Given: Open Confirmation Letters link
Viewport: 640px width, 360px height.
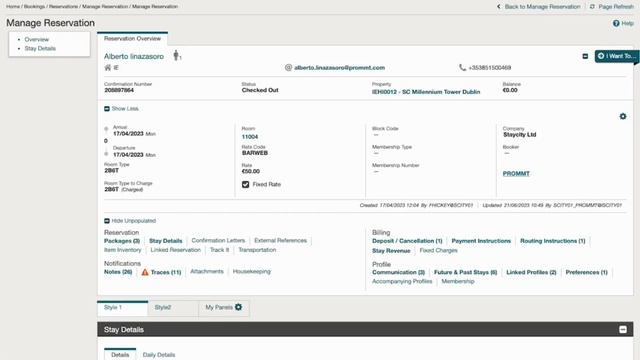Looking at the screenshot, I should click(x=218, y=240).
